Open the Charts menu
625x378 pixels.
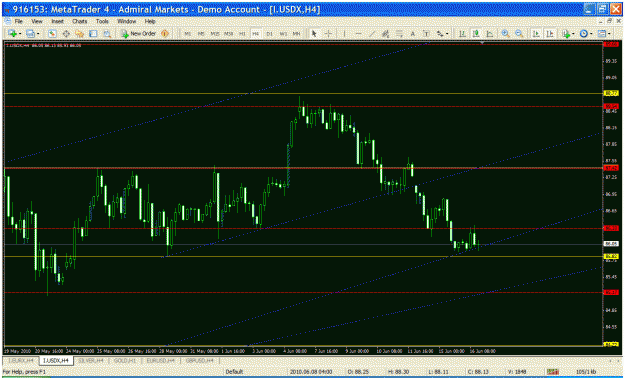point(79,21)
